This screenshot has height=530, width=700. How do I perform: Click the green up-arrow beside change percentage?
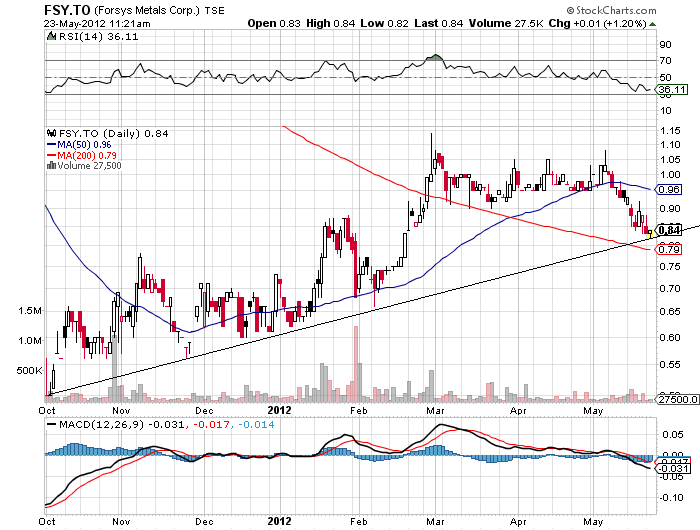coord(652,24)
